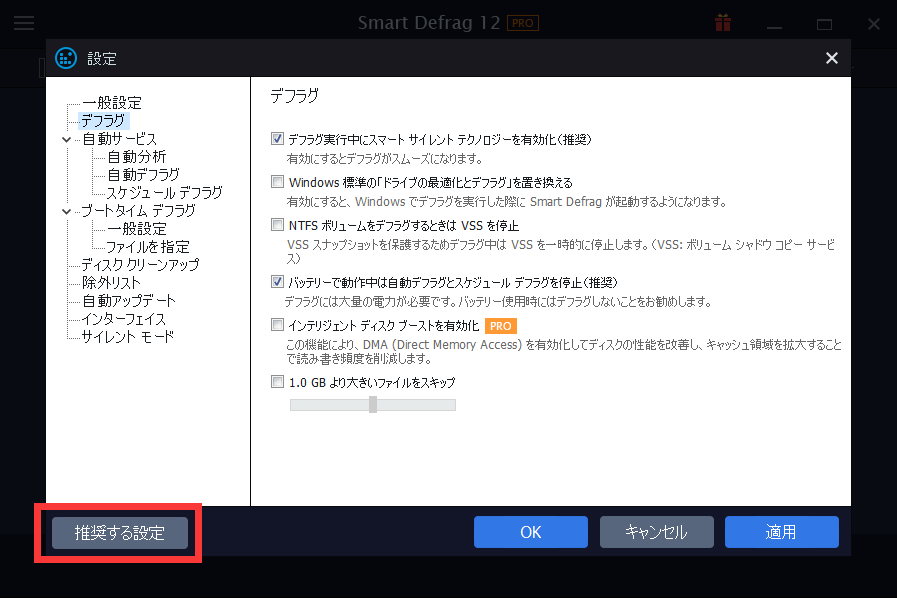Click the DMA (Direct Memory Access) description text
Screen dimensions: 897x598
coord(563,352)
